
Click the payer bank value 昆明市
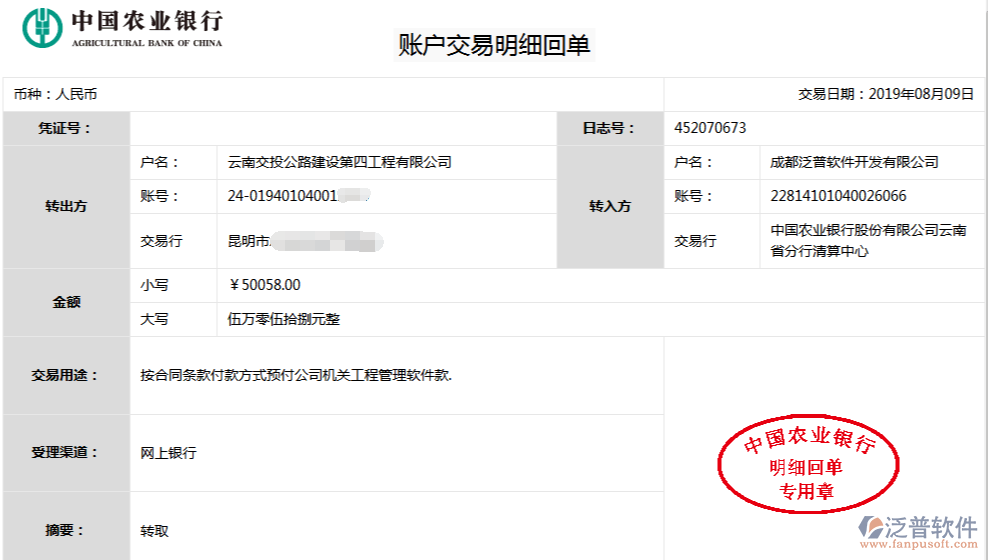click(248, 241)
